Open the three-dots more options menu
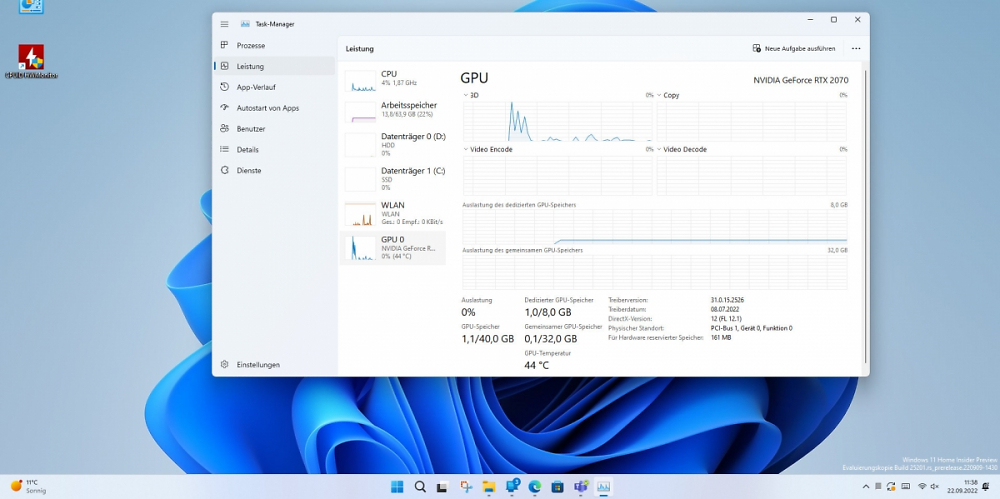This screenshot has width=1000, height=499. tap(856, 48)
